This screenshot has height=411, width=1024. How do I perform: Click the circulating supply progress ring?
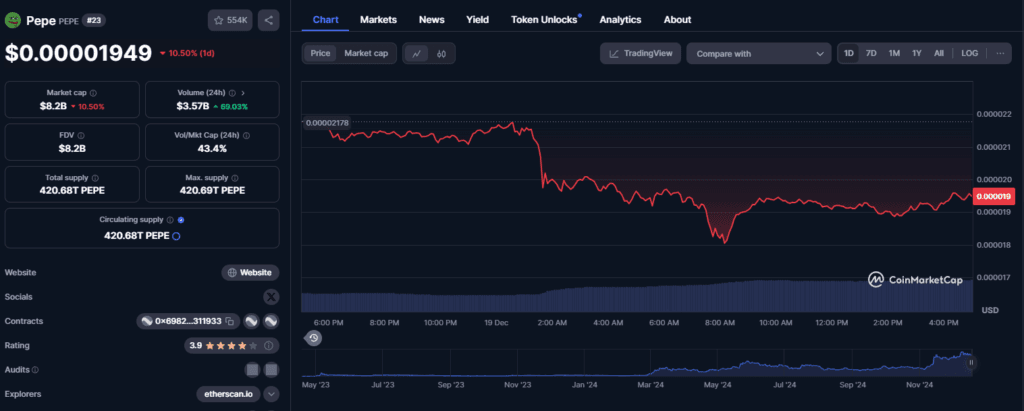(176, 236)
